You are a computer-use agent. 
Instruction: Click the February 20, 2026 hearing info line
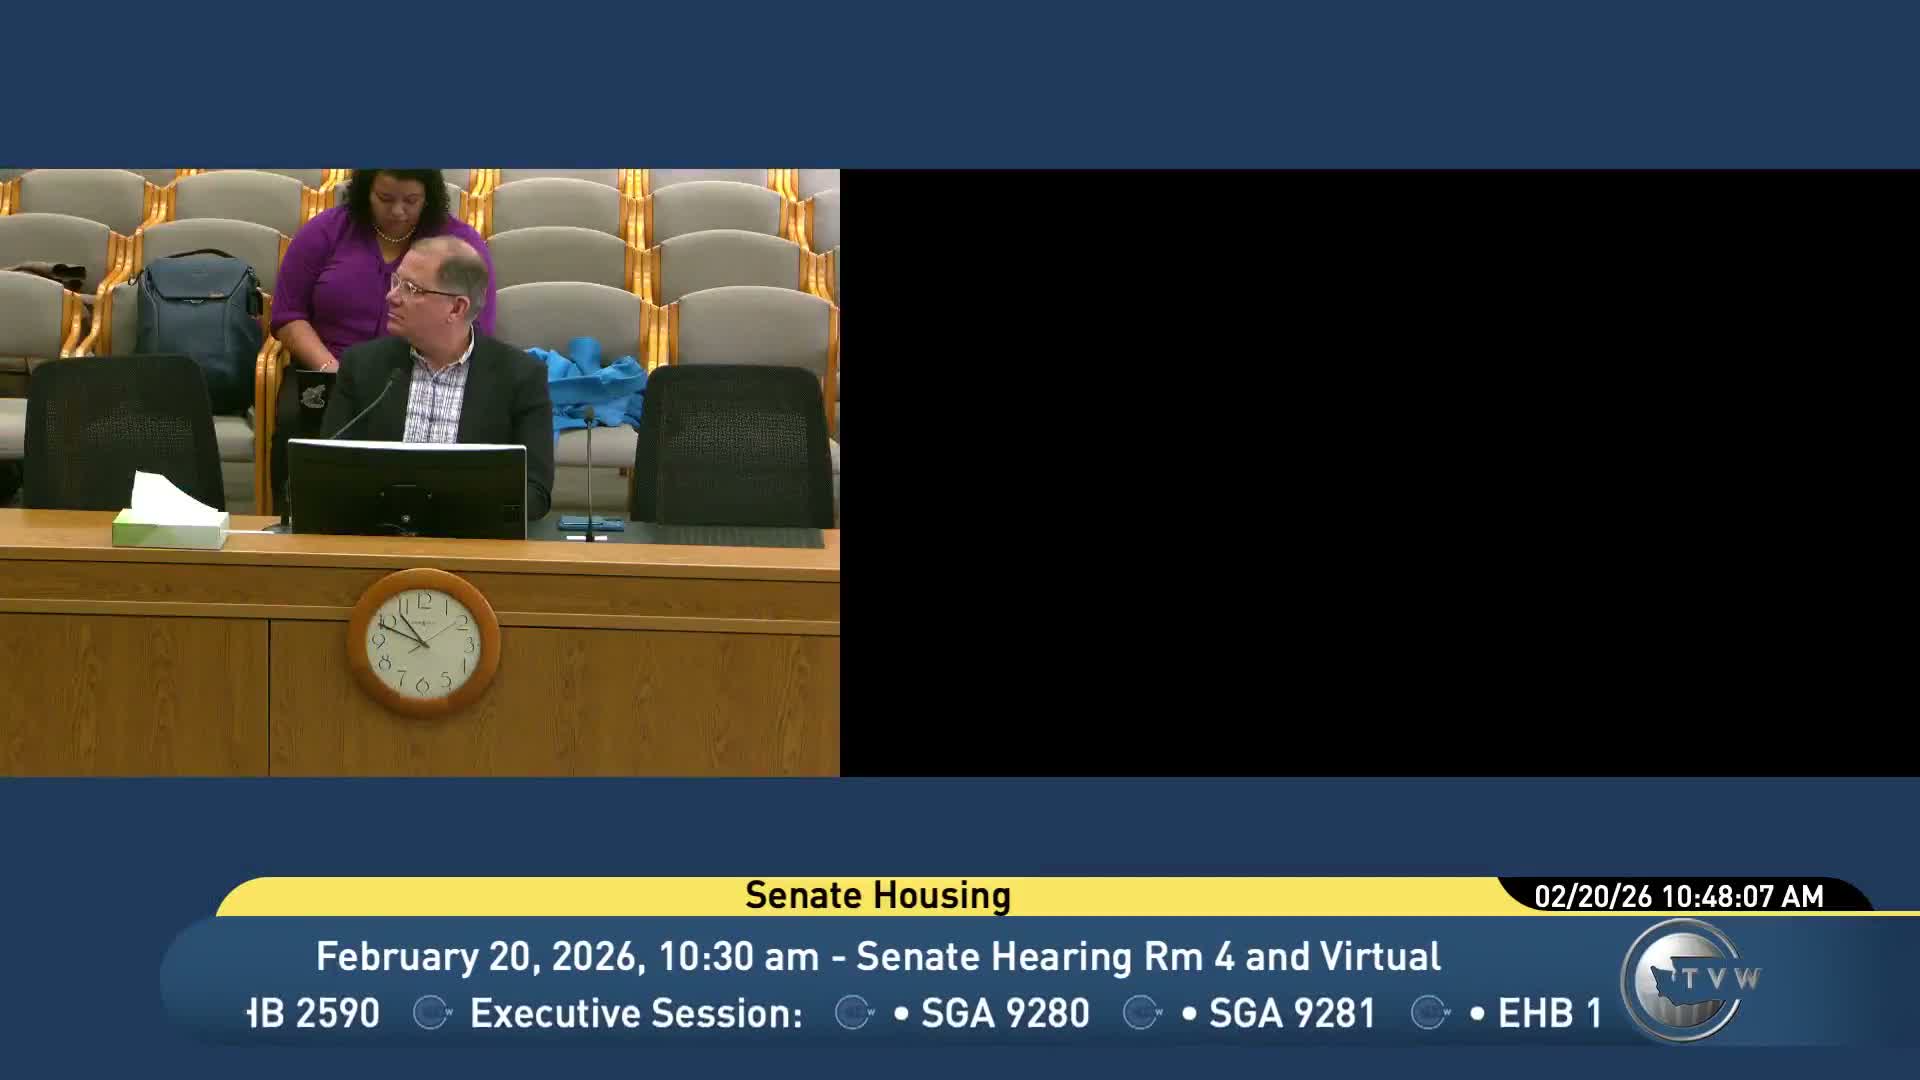878,956
